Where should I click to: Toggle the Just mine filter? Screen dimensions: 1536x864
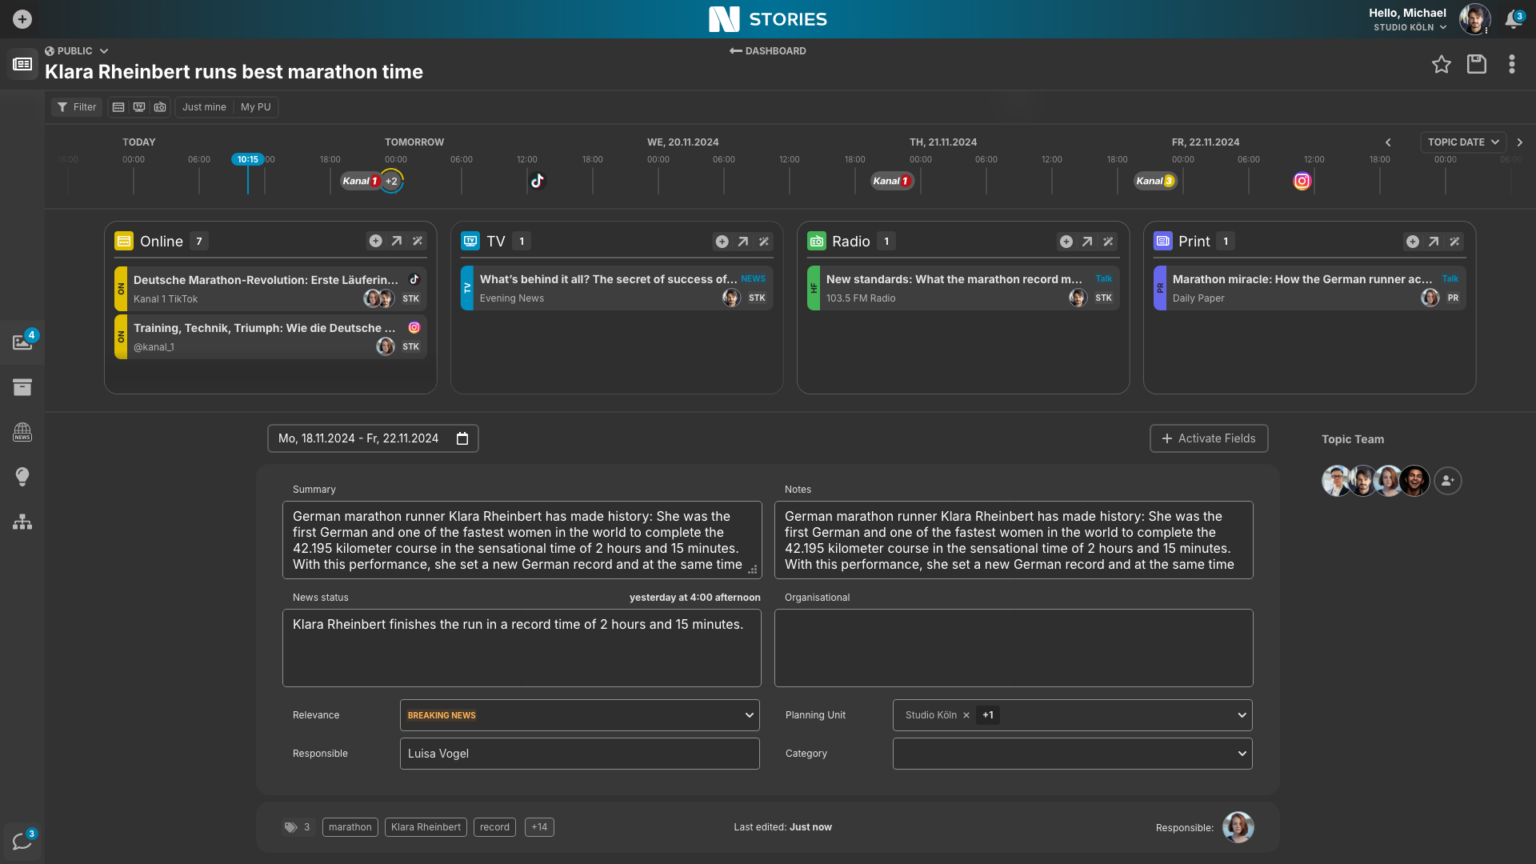click(x=204, y=107)
